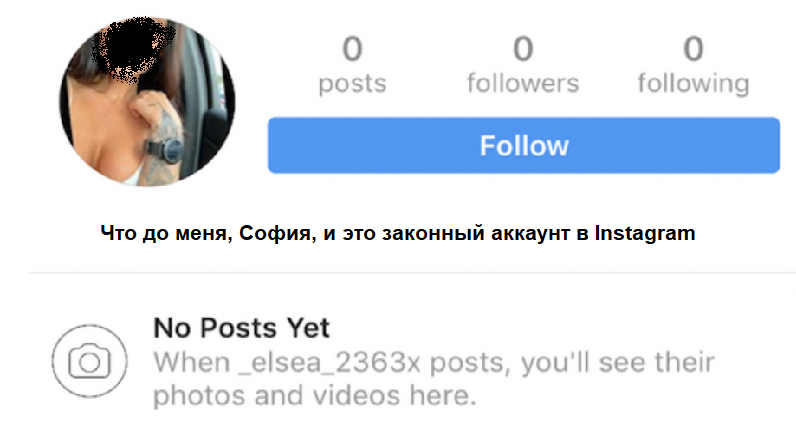796x436 pixels.
Task: Click the 'posts' label under the count
Action: pos(352,84)
